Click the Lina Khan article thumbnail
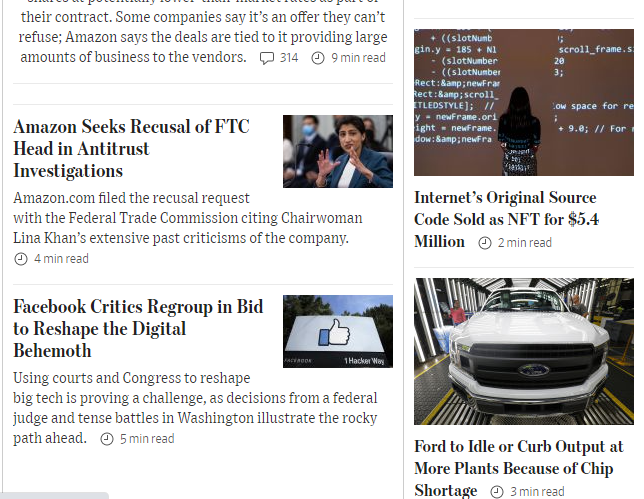 pos(337,151)
